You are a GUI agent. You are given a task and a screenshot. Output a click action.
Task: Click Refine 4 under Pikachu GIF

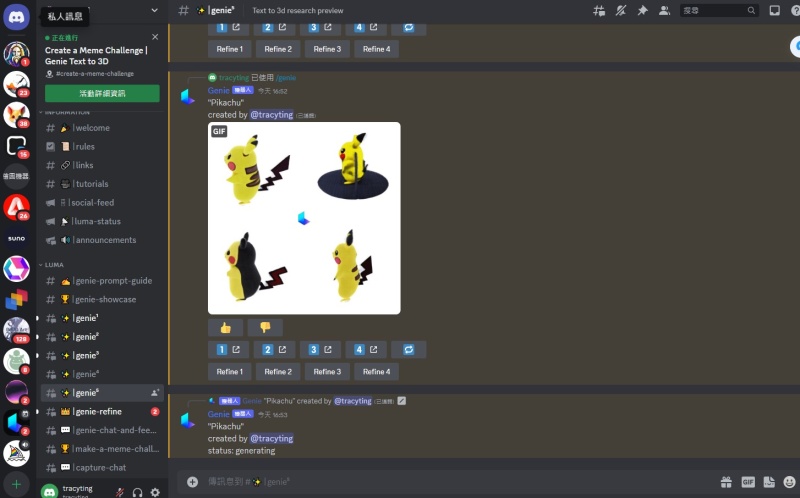pos(377,371)
